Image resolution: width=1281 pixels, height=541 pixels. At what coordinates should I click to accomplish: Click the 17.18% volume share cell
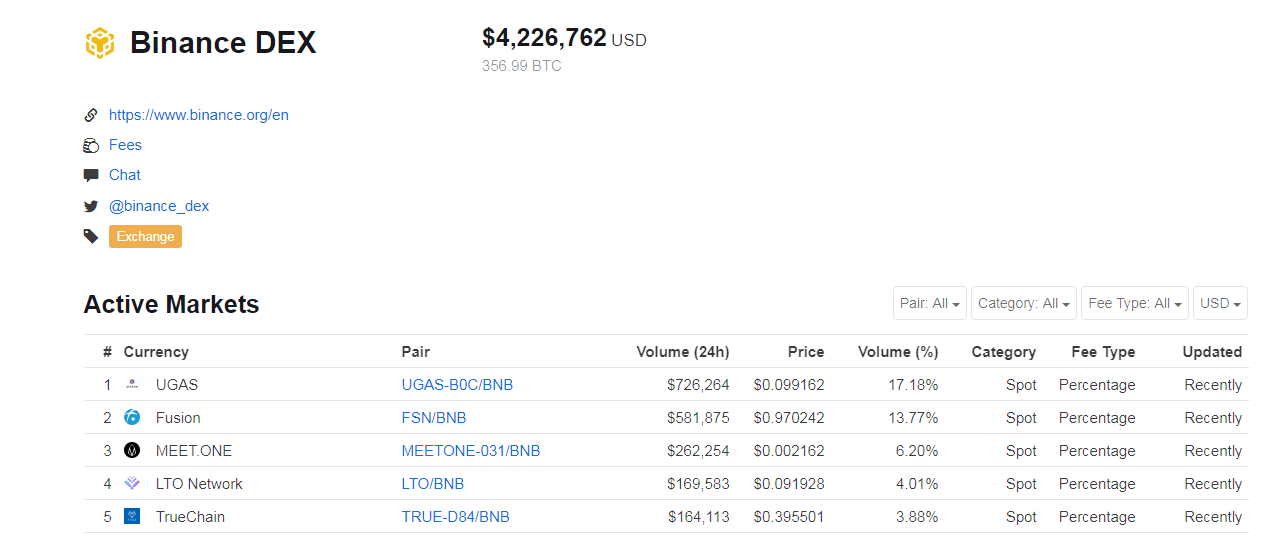pos(913,385)
